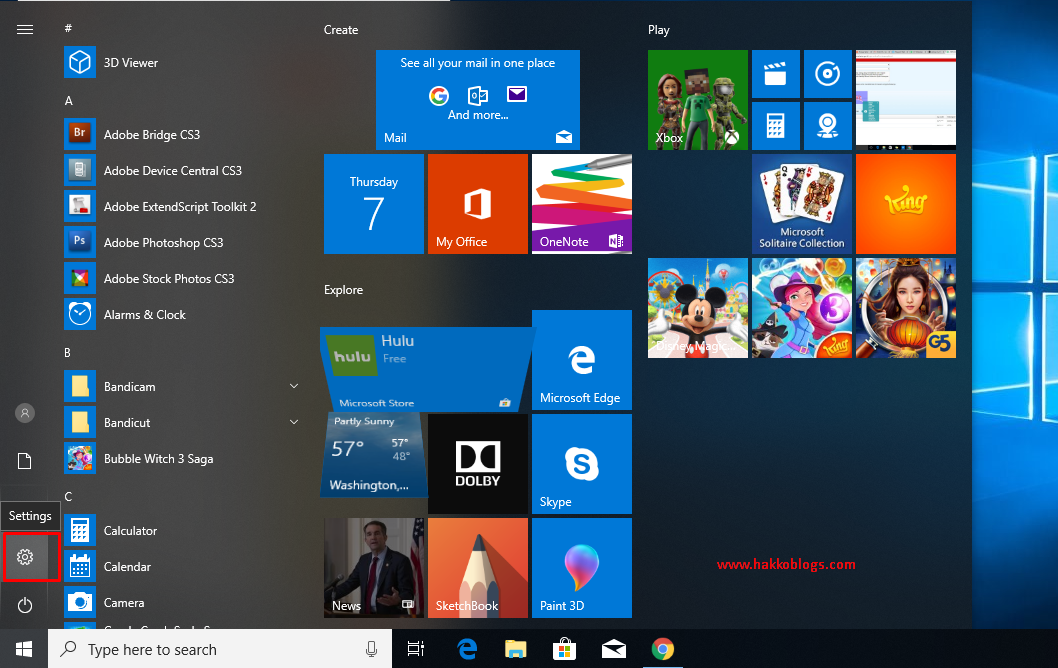Launch OneNote from its tile
The image size is (1058, 668).
(581, 204)
